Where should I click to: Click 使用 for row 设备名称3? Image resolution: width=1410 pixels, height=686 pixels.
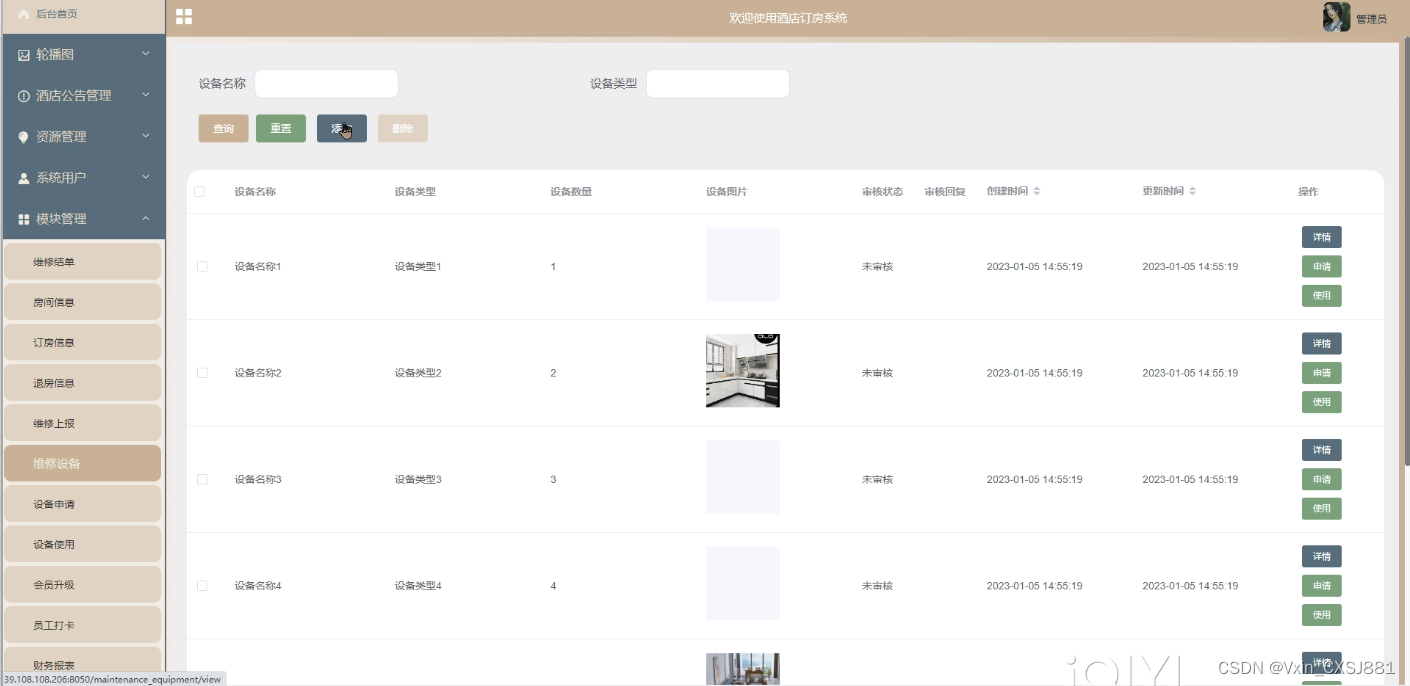coord(1321,509)
